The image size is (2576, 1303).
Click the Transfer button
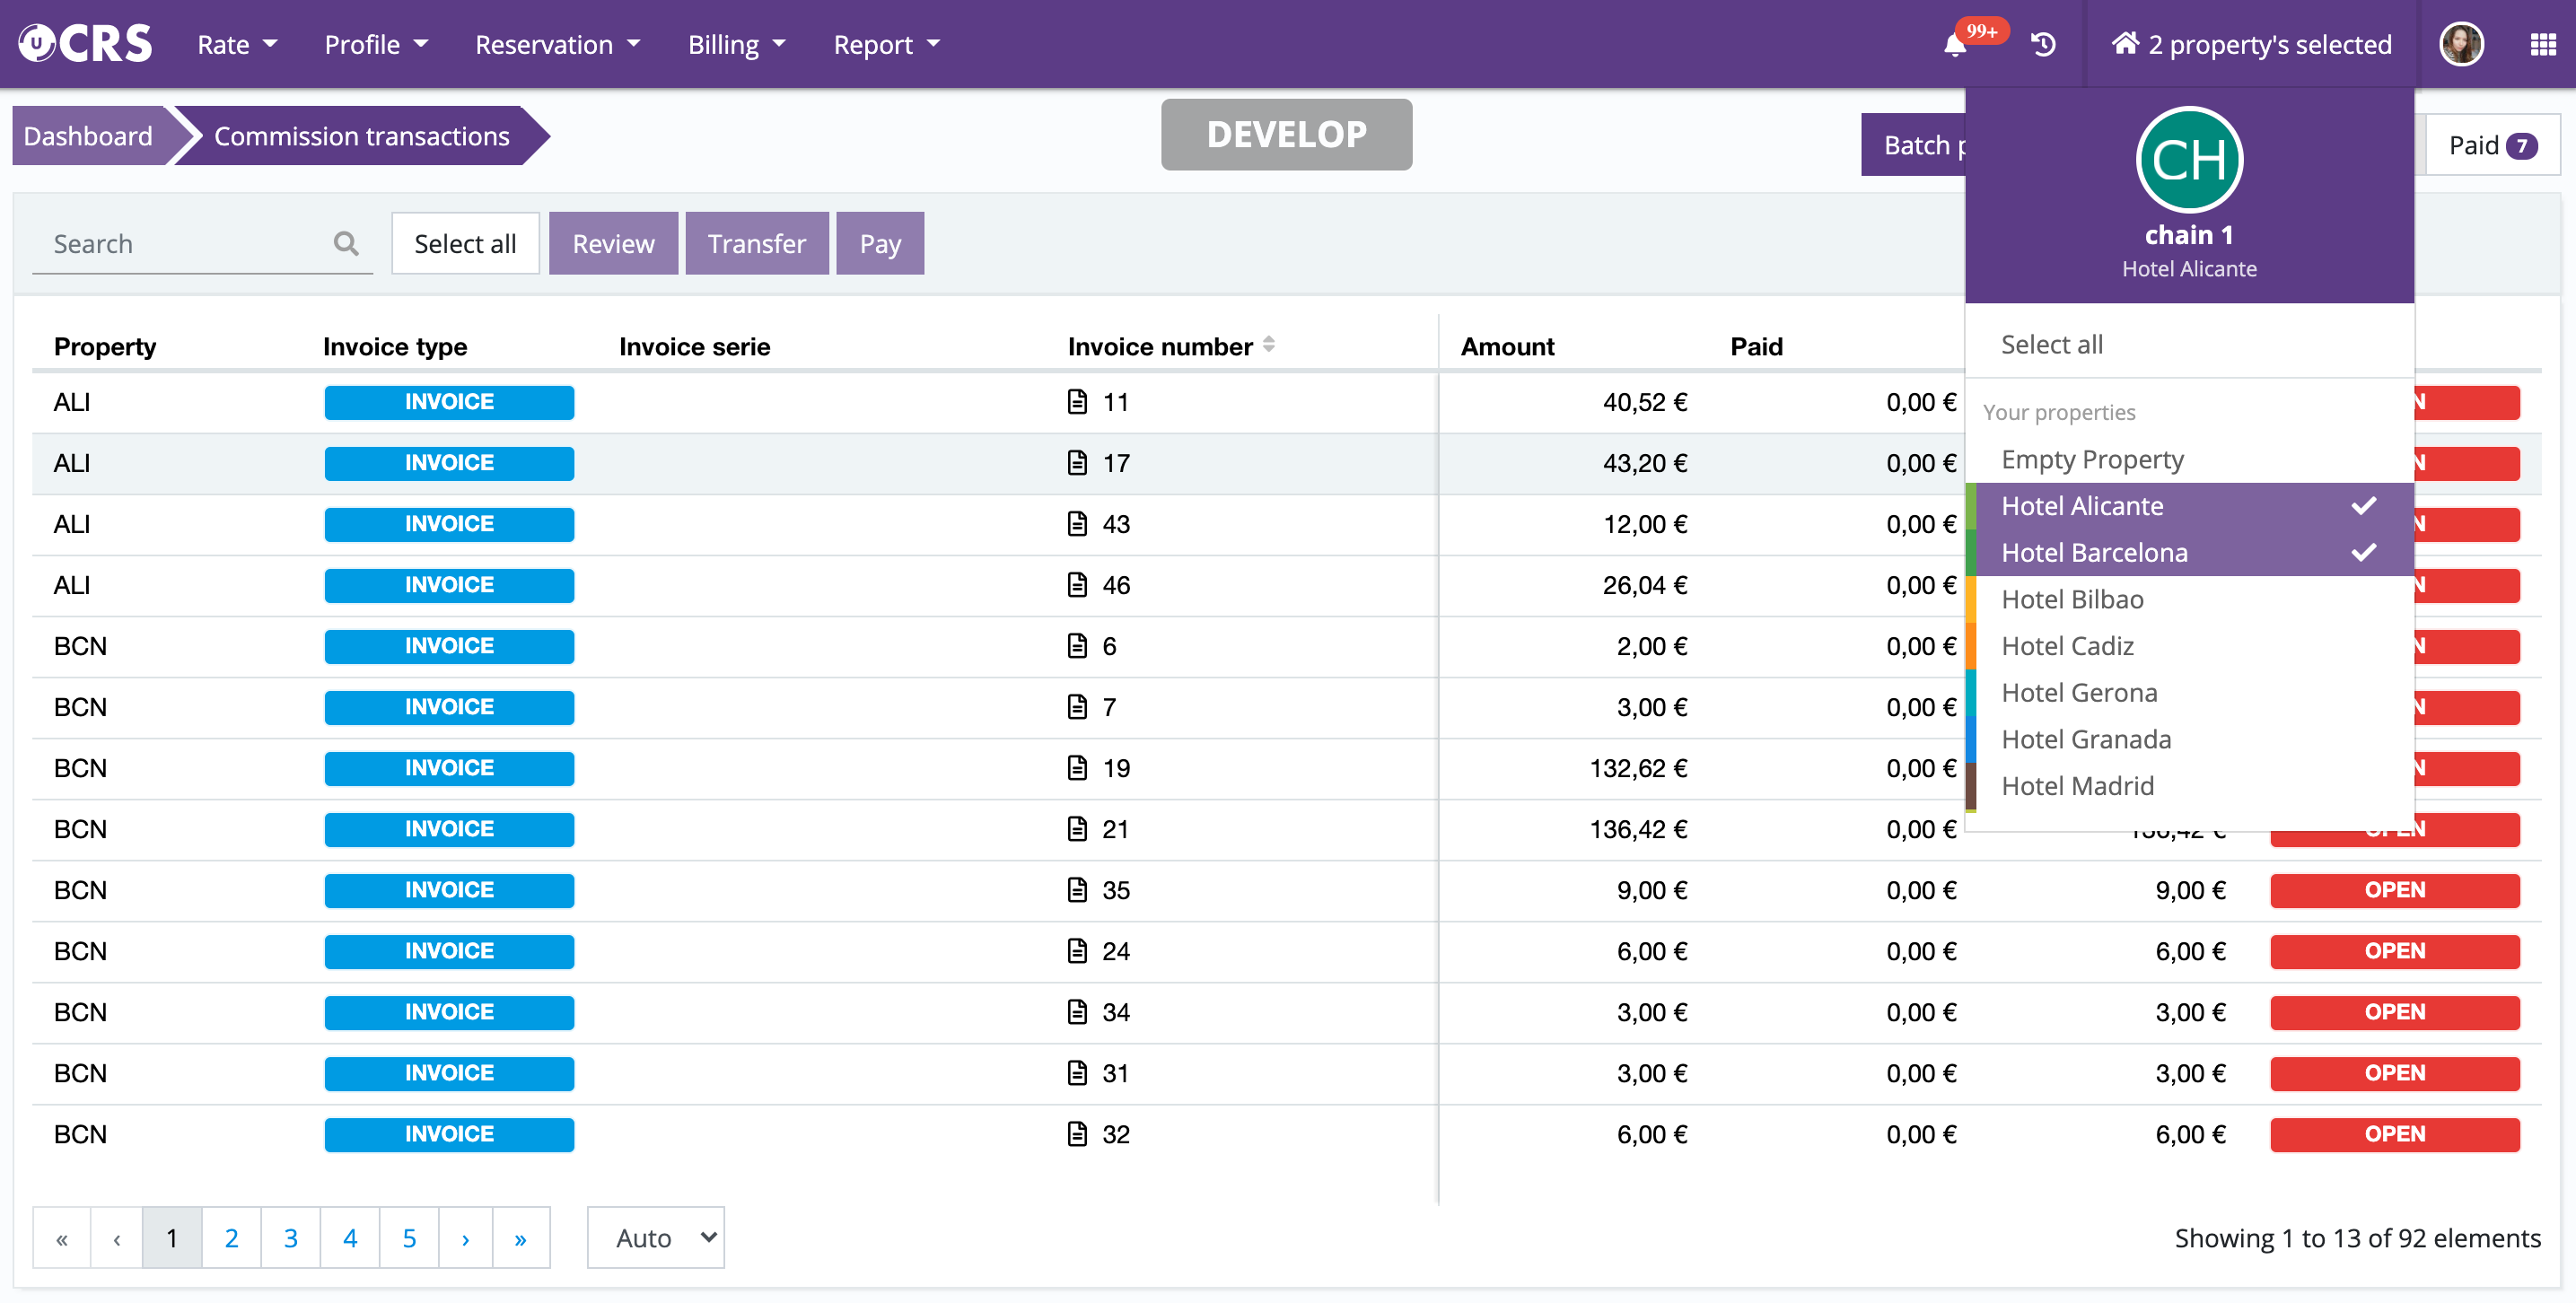pyautogui.click(x=756, y=243)
